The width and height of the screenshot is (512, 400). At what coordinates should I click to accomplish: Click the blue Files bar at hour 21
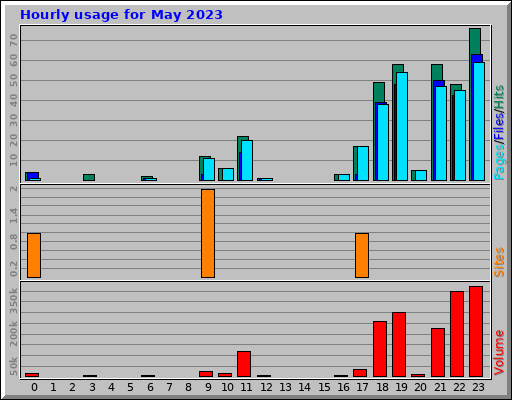(x=439, y=83)
